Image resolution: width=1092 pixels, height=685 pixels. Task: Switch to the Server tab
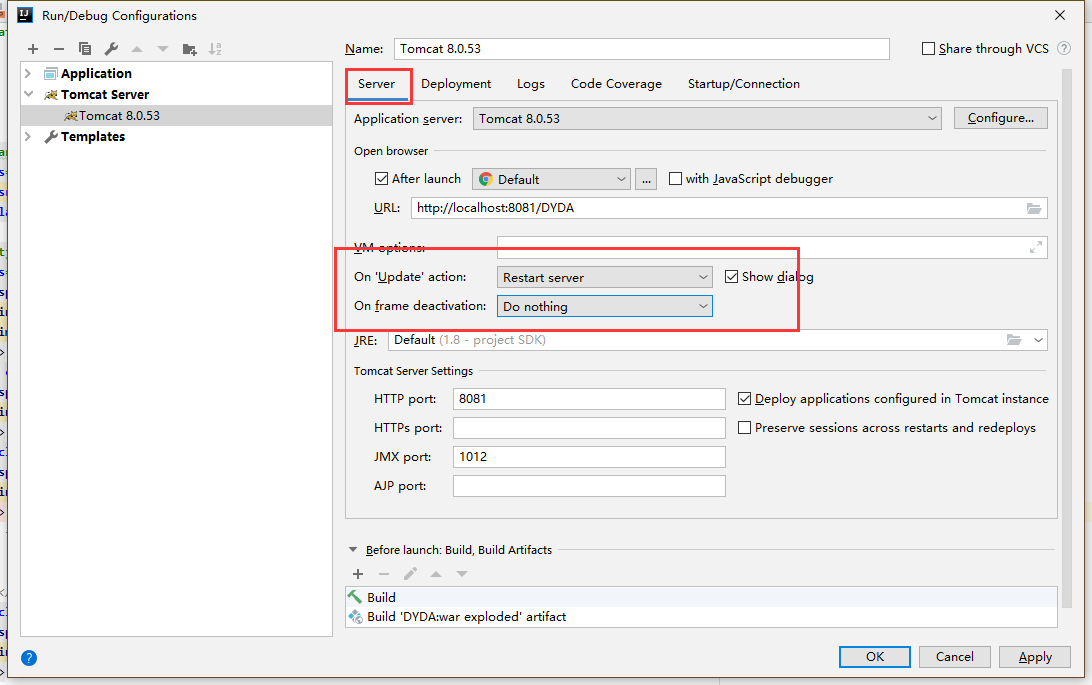(x=377, y=84)
